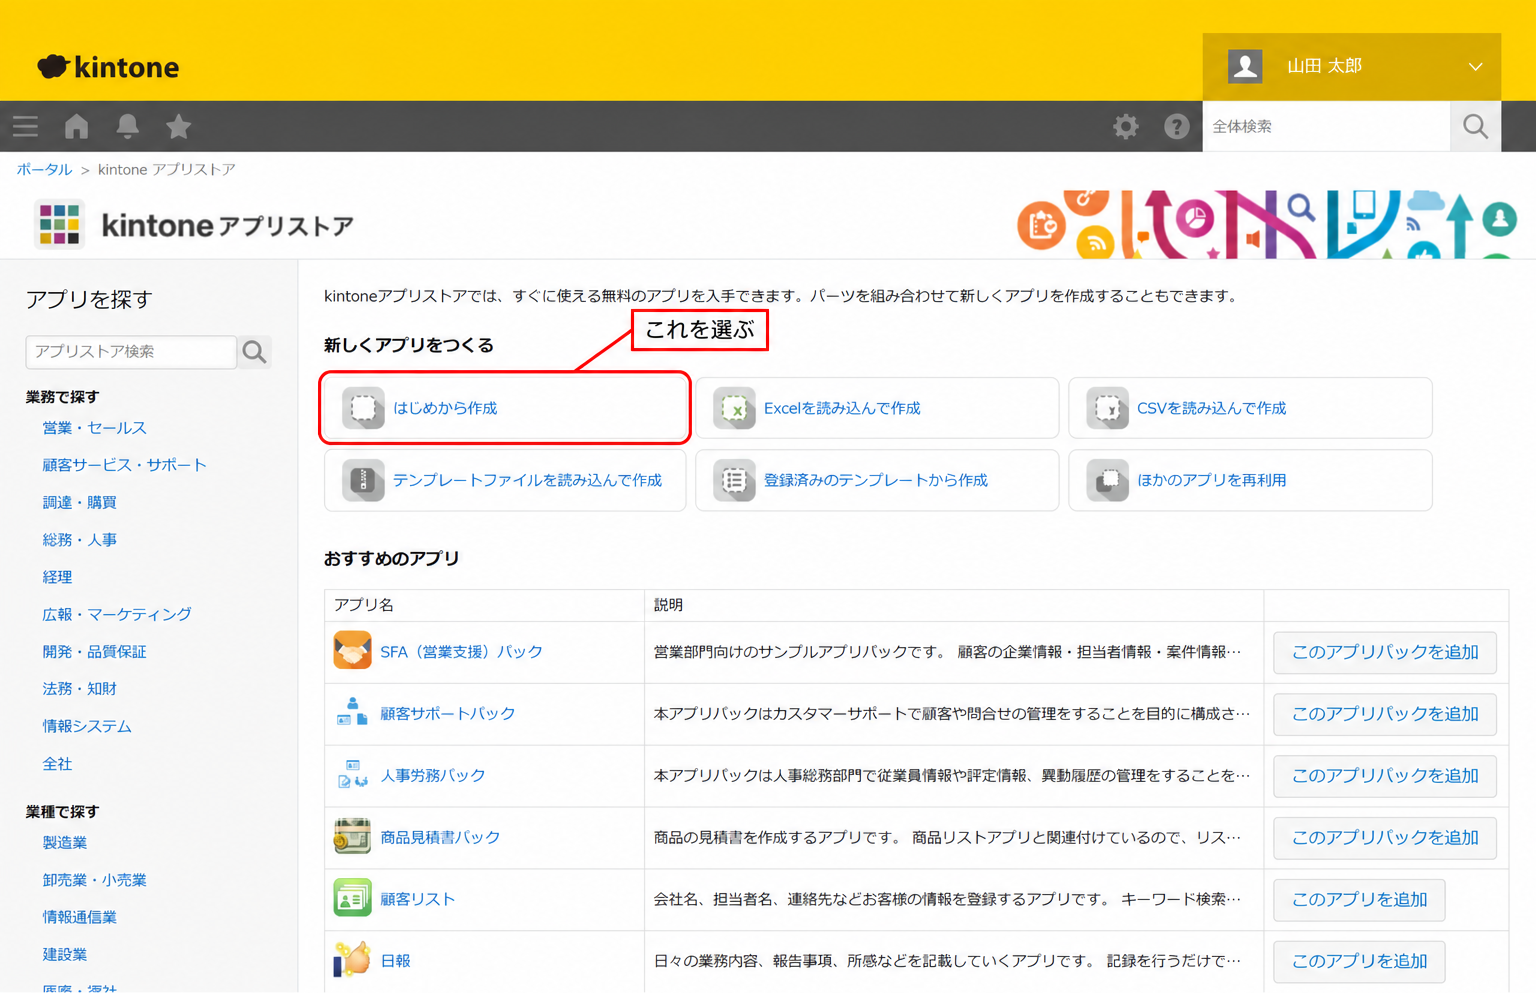Click the テンプレートファイルを読み込んで作成 icon

364,480
